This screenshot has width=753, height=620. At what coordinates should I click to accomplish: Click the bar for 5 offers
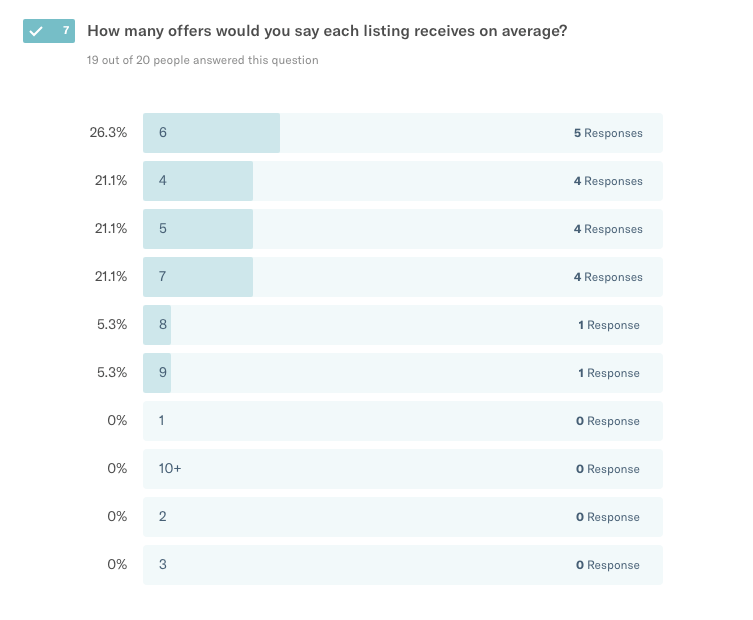point(402,229)
